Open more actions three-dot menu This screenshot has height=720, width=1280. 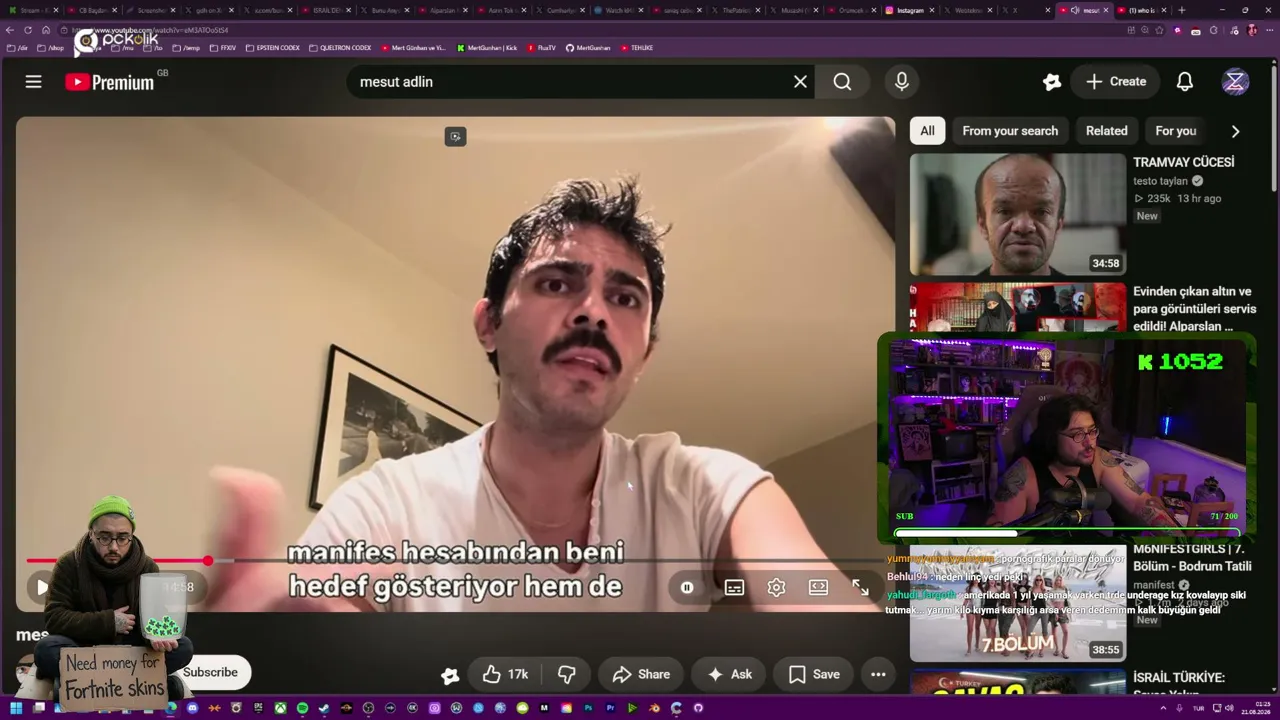point(878,675)
